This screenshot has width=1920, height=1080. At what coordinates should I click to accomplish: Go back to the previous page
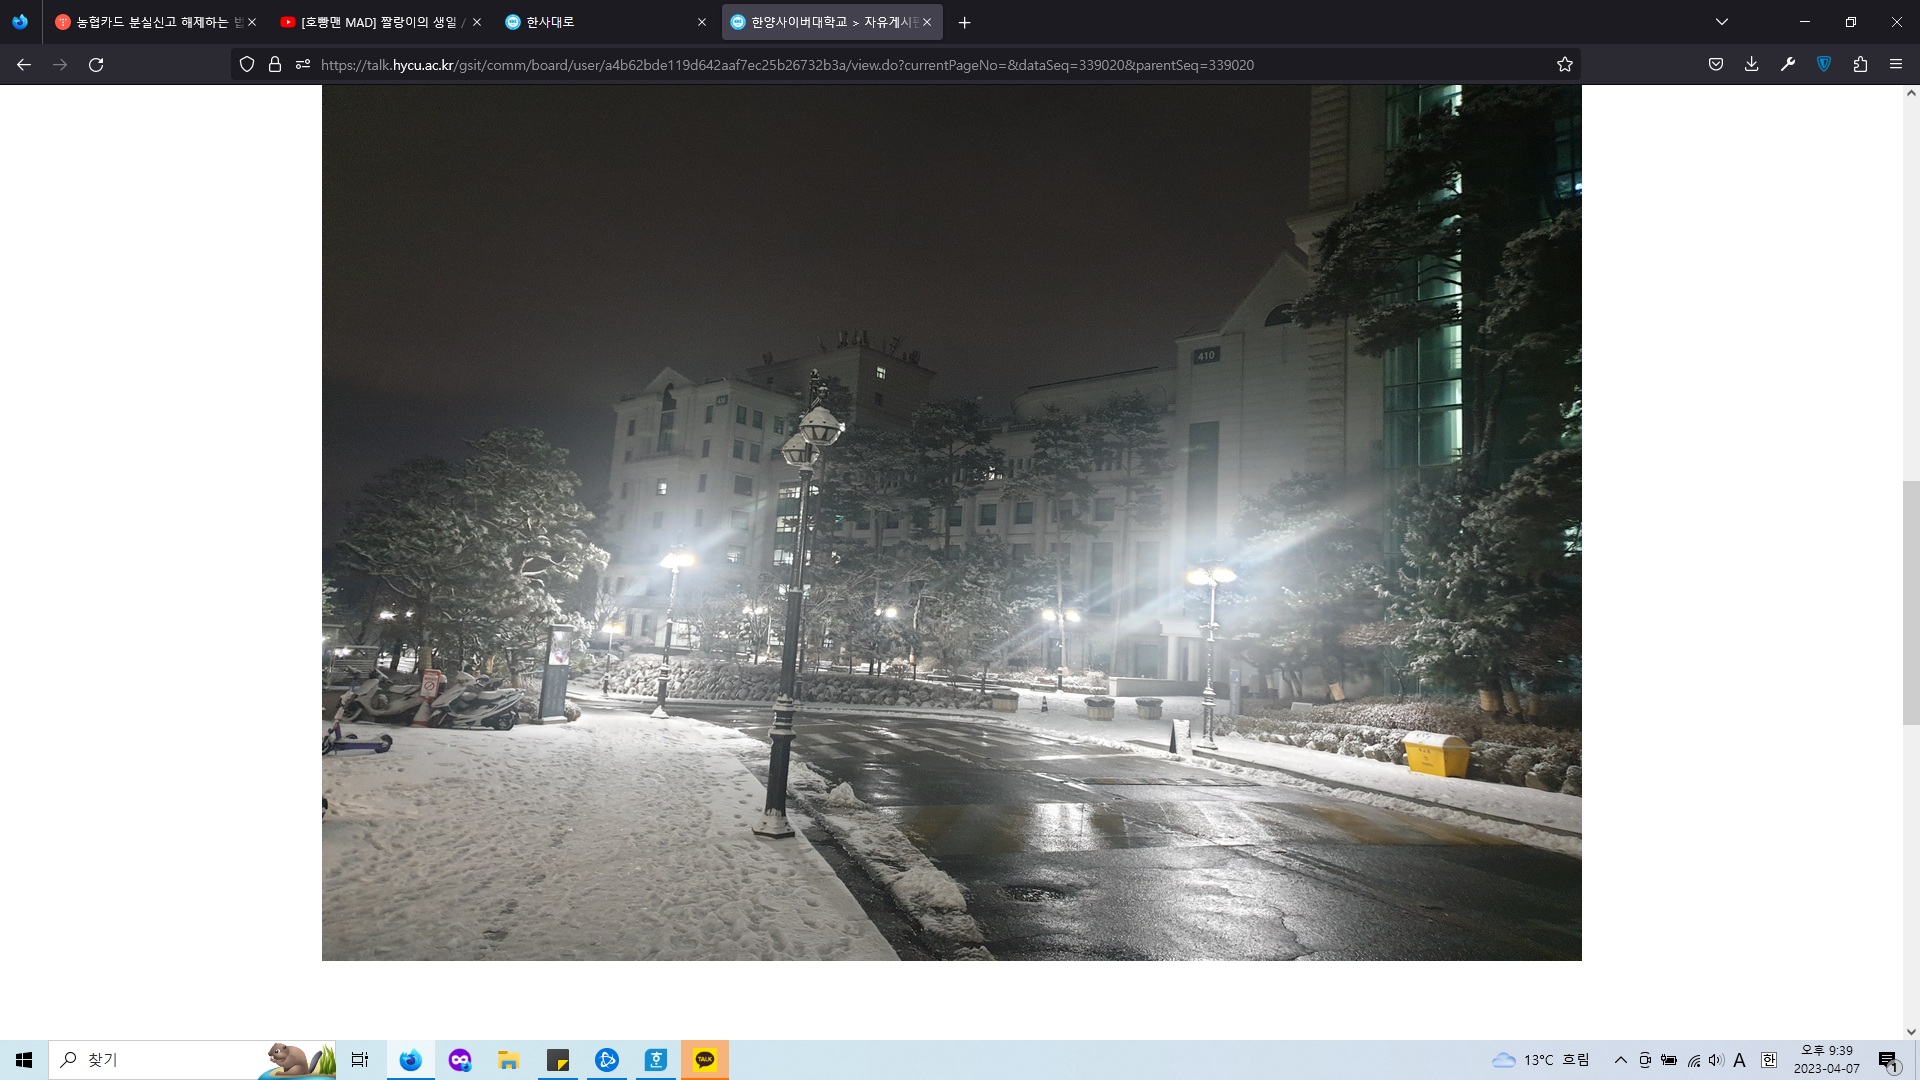point(24,65)
